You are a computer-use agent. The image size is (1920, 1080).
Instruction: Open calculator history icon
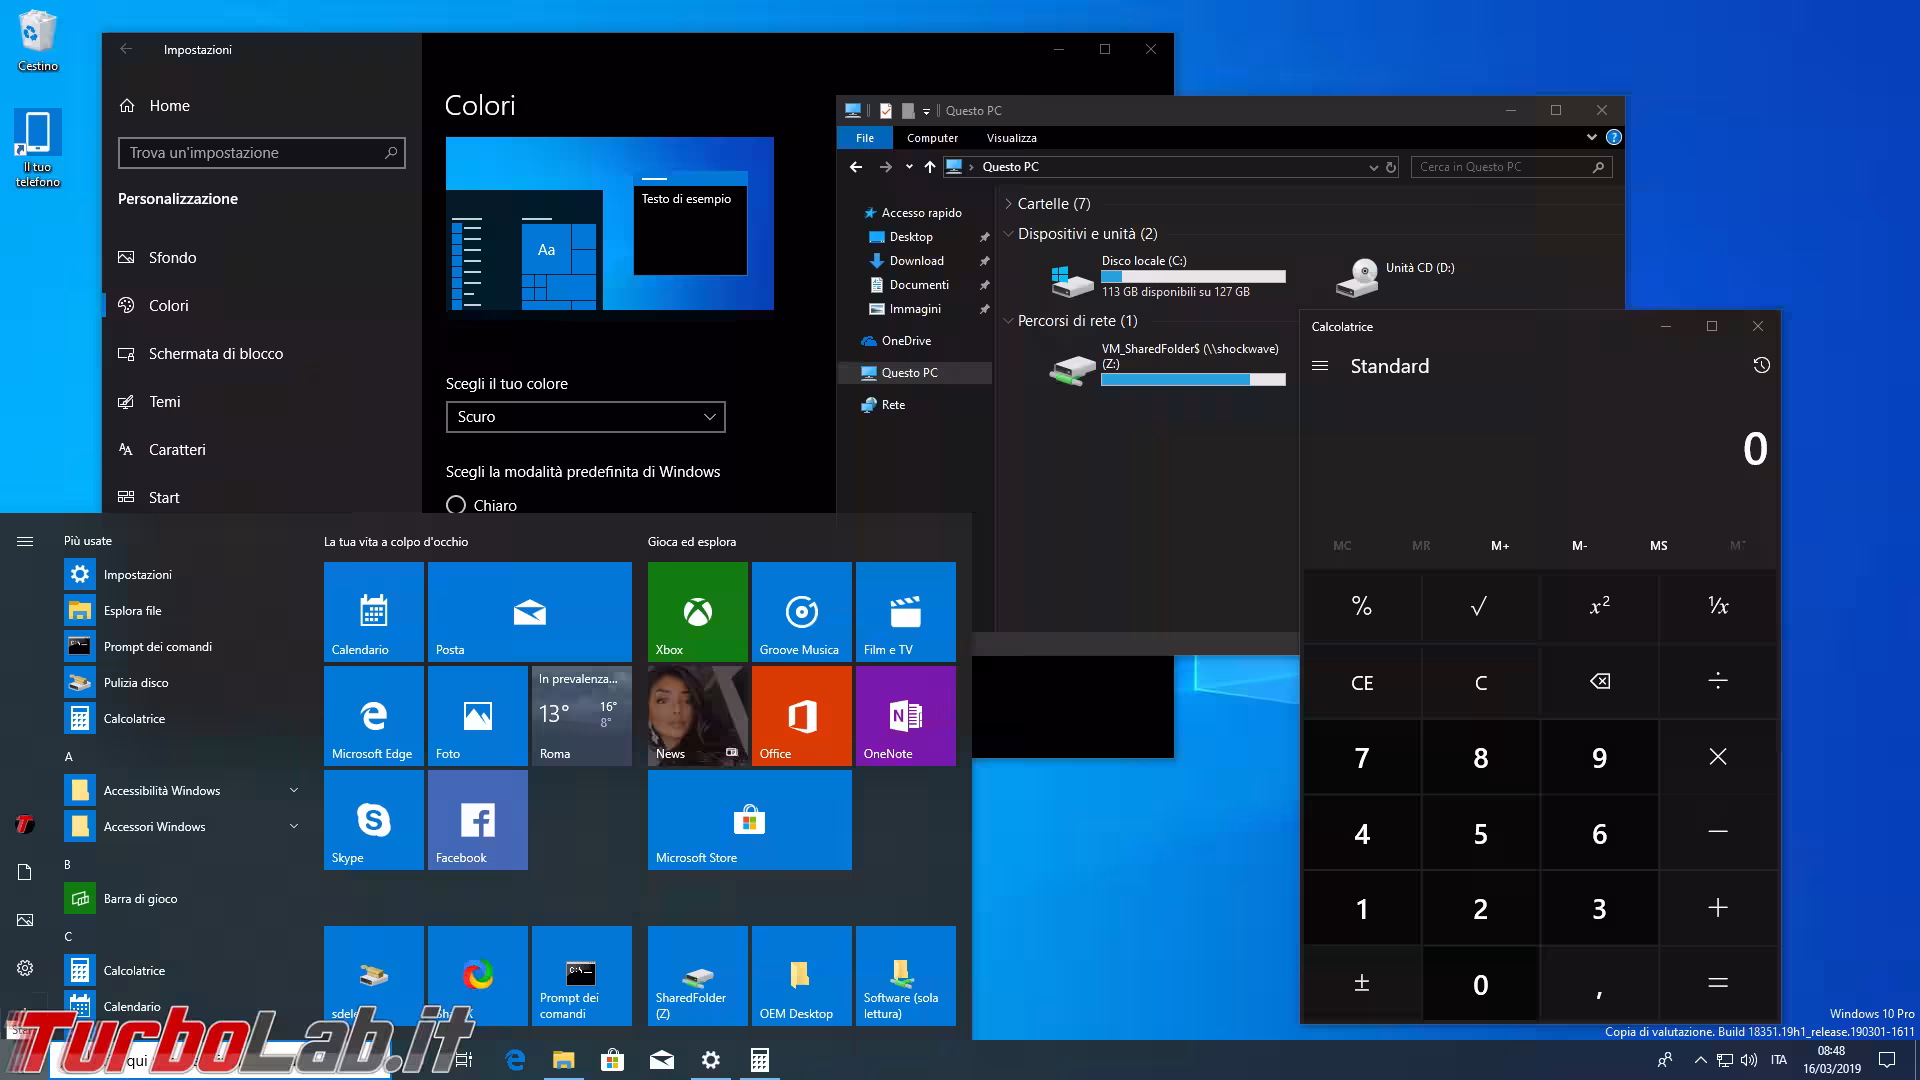coord(1761,366)
